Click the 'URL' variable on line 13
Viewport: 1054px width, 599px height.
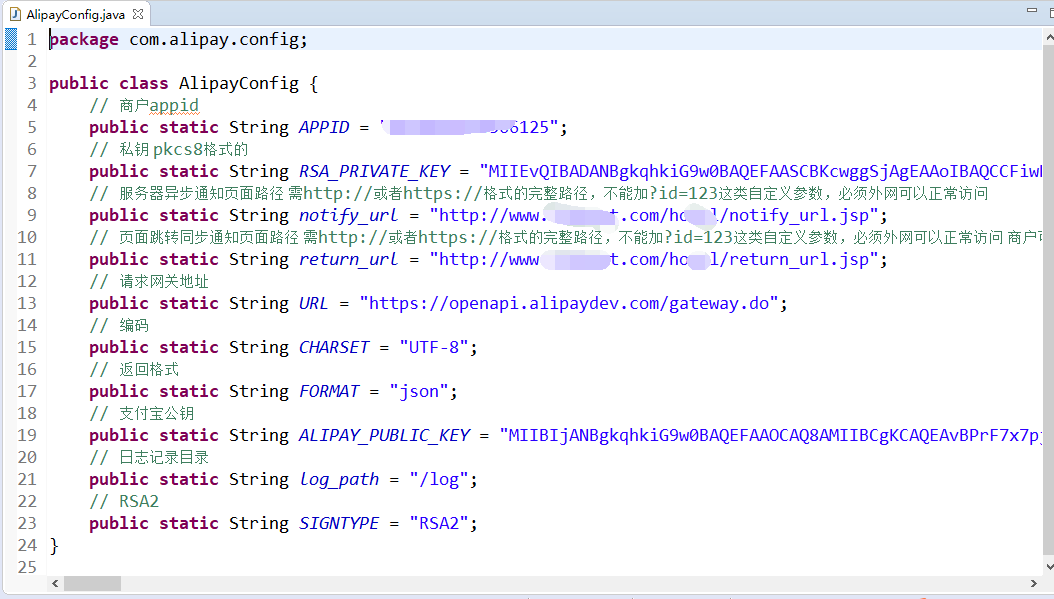(313, 303)
